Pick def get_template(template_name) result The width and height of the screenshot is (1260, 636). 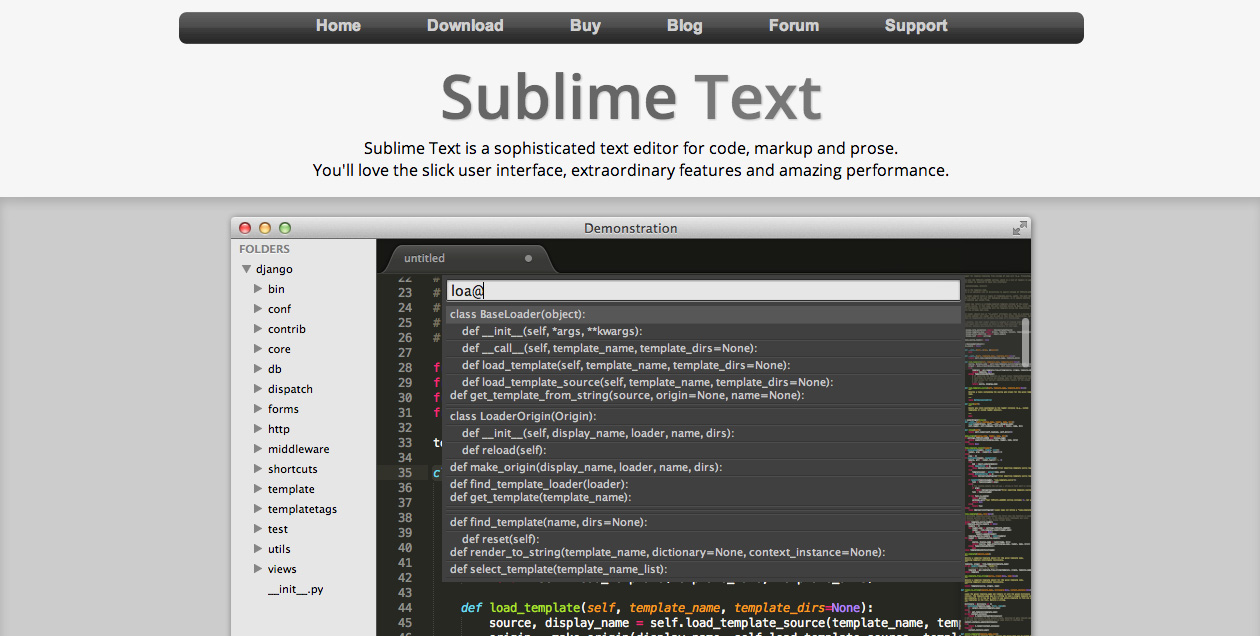pyautogui.click(x=702, y=497)
